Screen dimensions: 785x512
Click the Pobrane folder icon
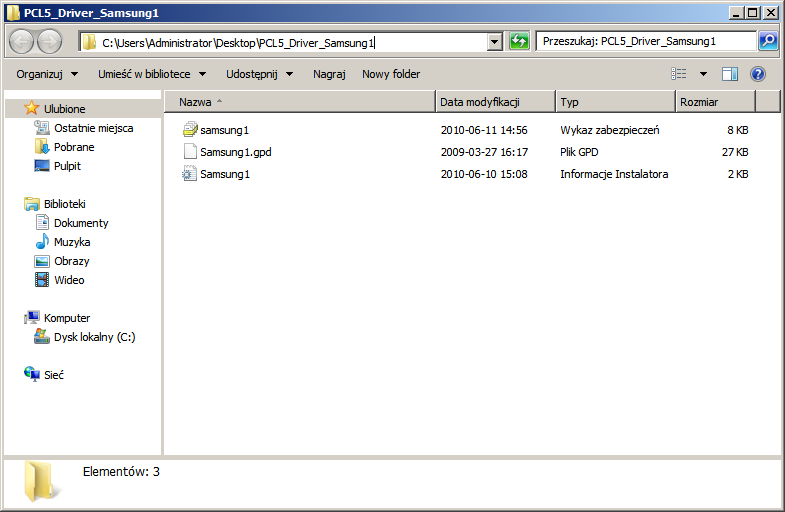pyautogui.click(x=42, y=147)
